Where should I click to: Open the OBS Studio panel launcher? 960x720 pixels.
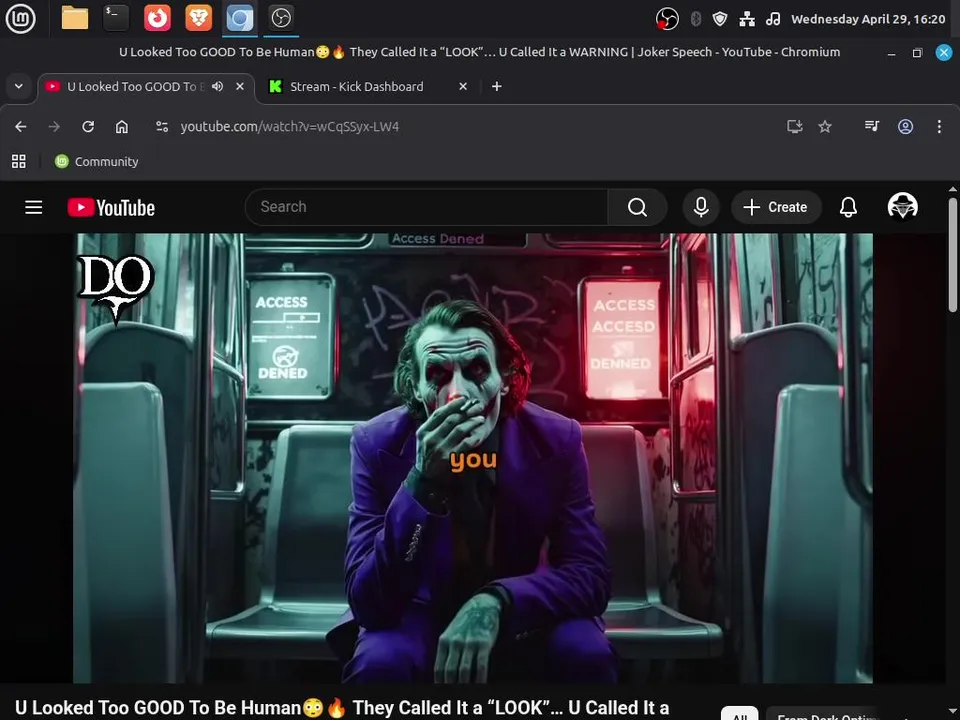(281, 18)
